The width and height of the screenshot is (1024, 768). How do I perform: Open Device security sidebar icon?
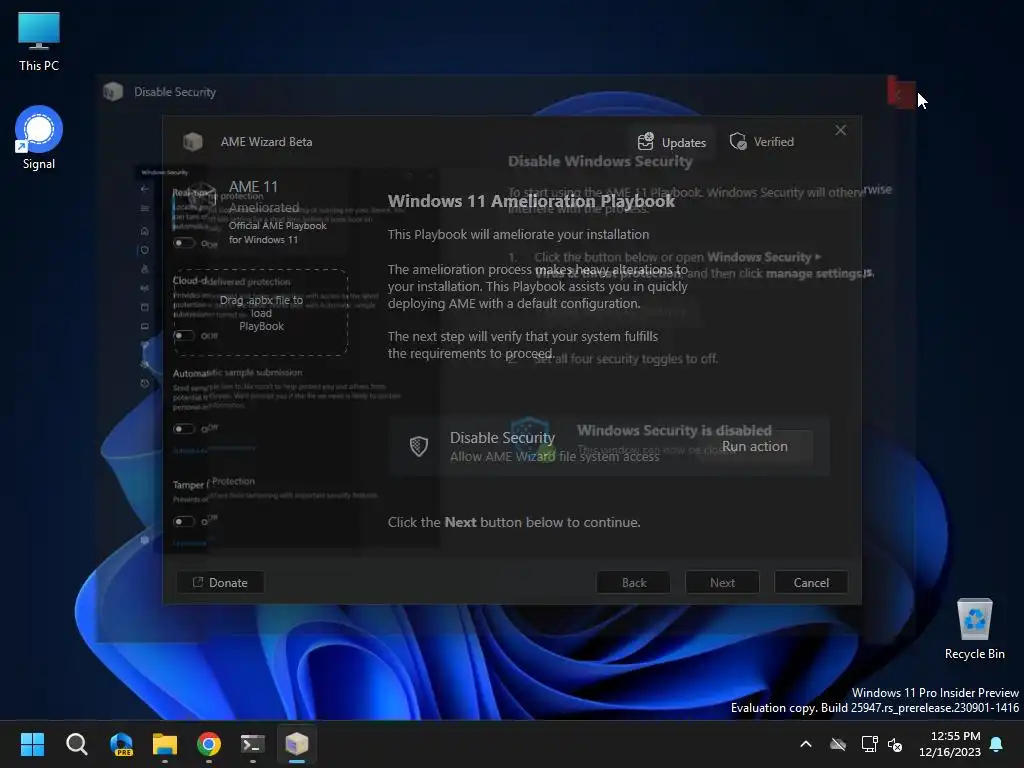point(144,326)
